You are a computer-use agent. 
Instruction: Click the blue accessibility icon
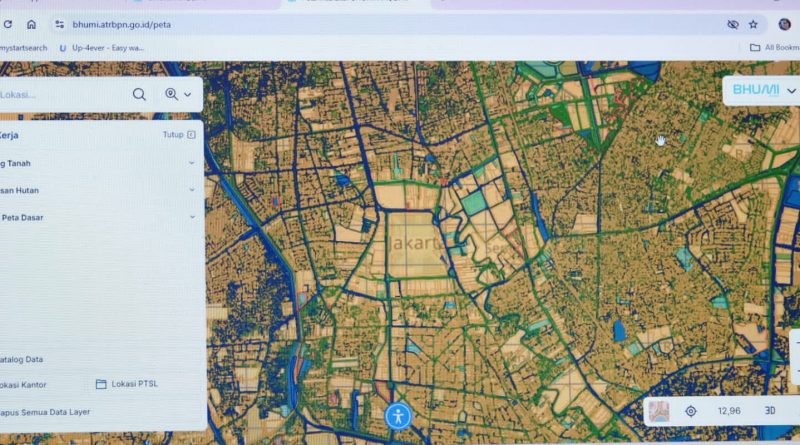coord(399,415)
